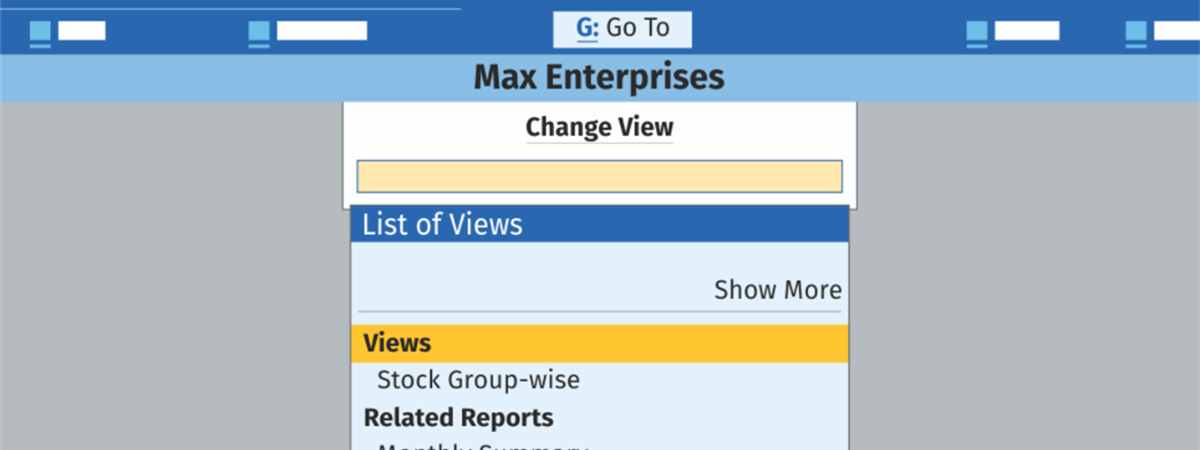Select the rightmost cut-off white menu label
This screenshot has height=450, width=1200.
(x=1176, y=30)
